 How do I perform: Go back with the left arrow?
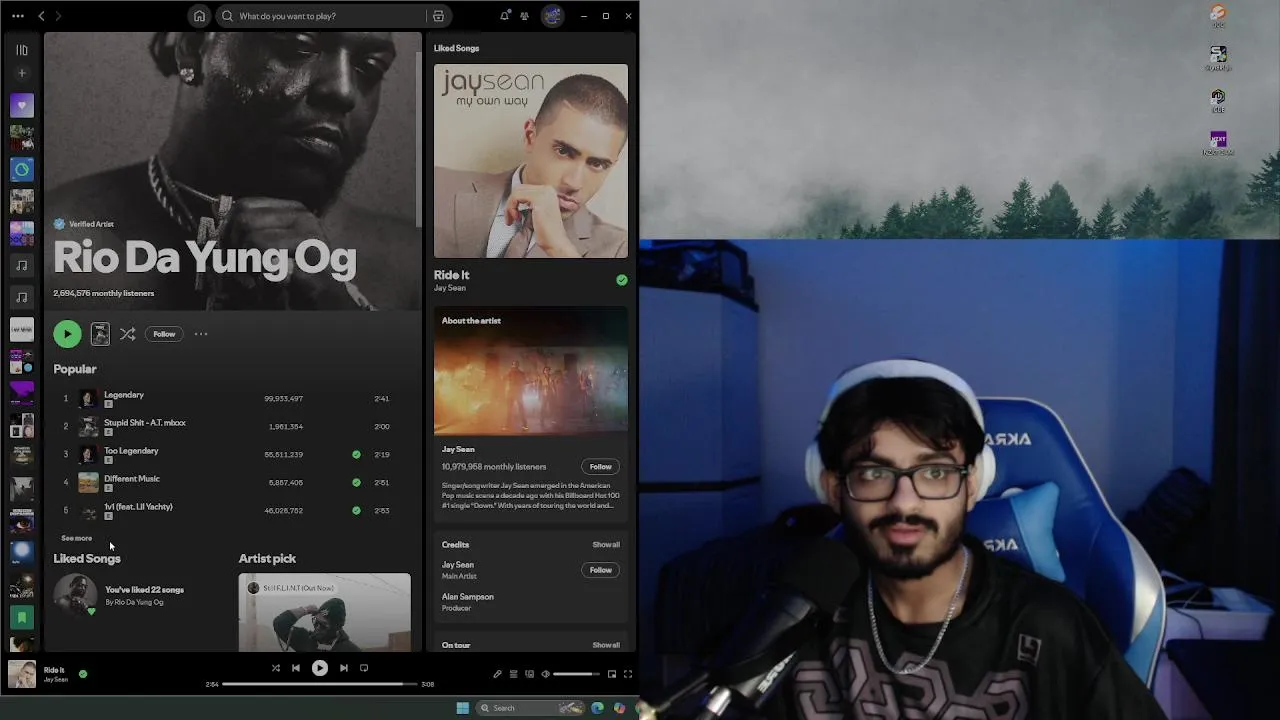tap(41, 16)
